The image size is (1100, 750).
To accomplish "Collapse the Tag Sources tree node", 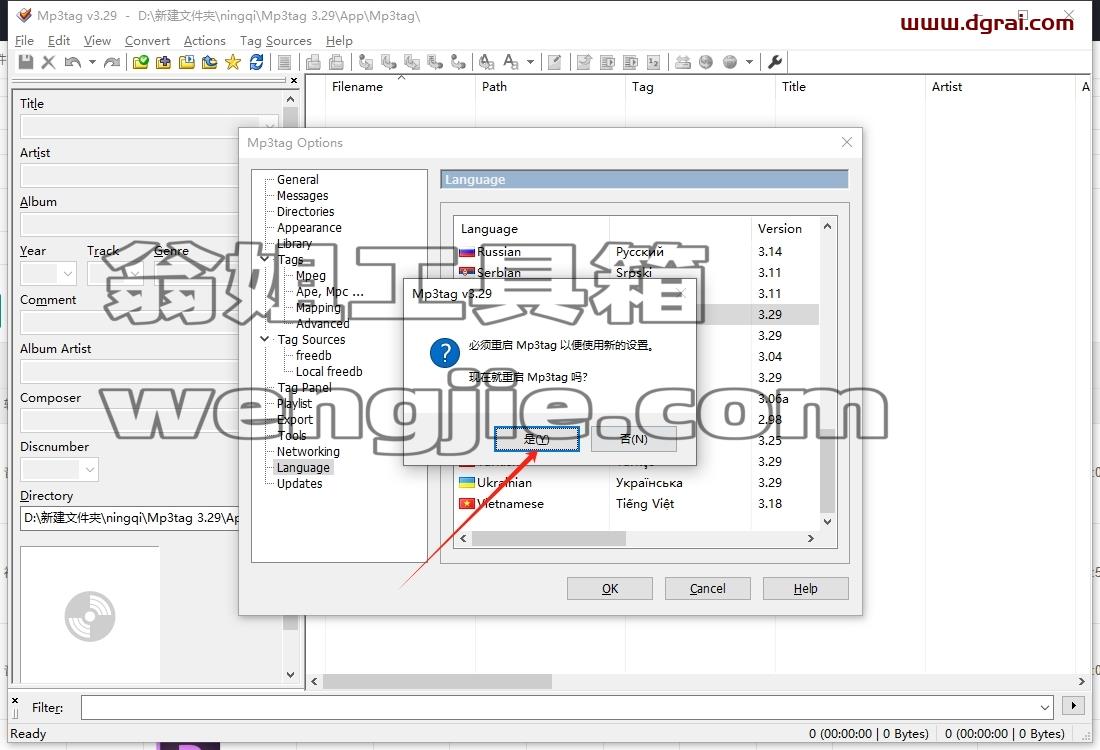I will 264,339.
